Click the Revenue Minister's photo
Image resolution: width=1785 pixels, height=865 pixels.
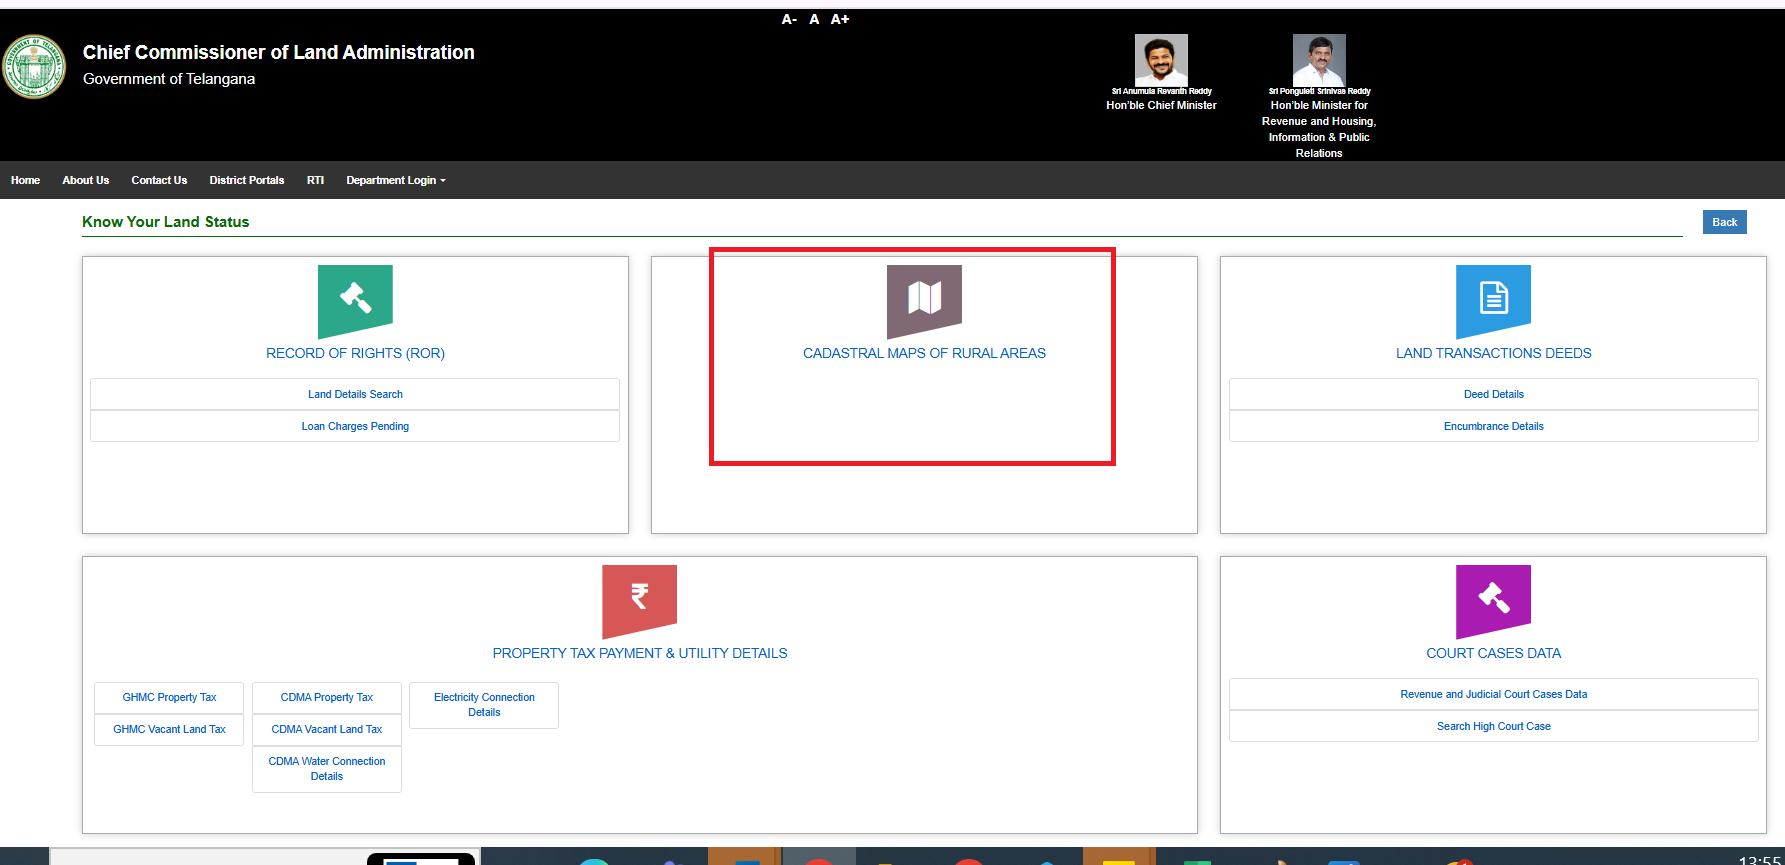tap(1319, 60)
